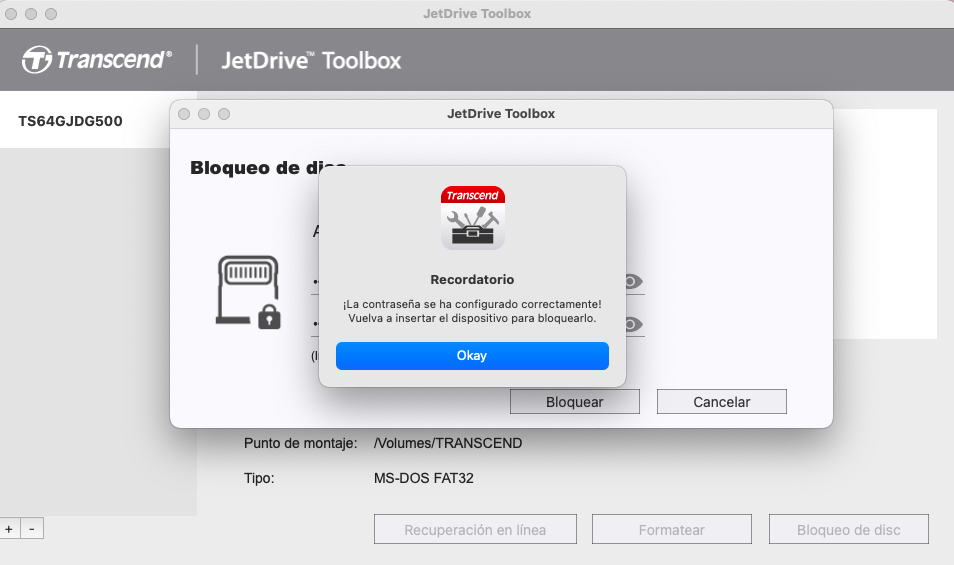Click the MS-DOS FAT32 type value

coord(423,479)
